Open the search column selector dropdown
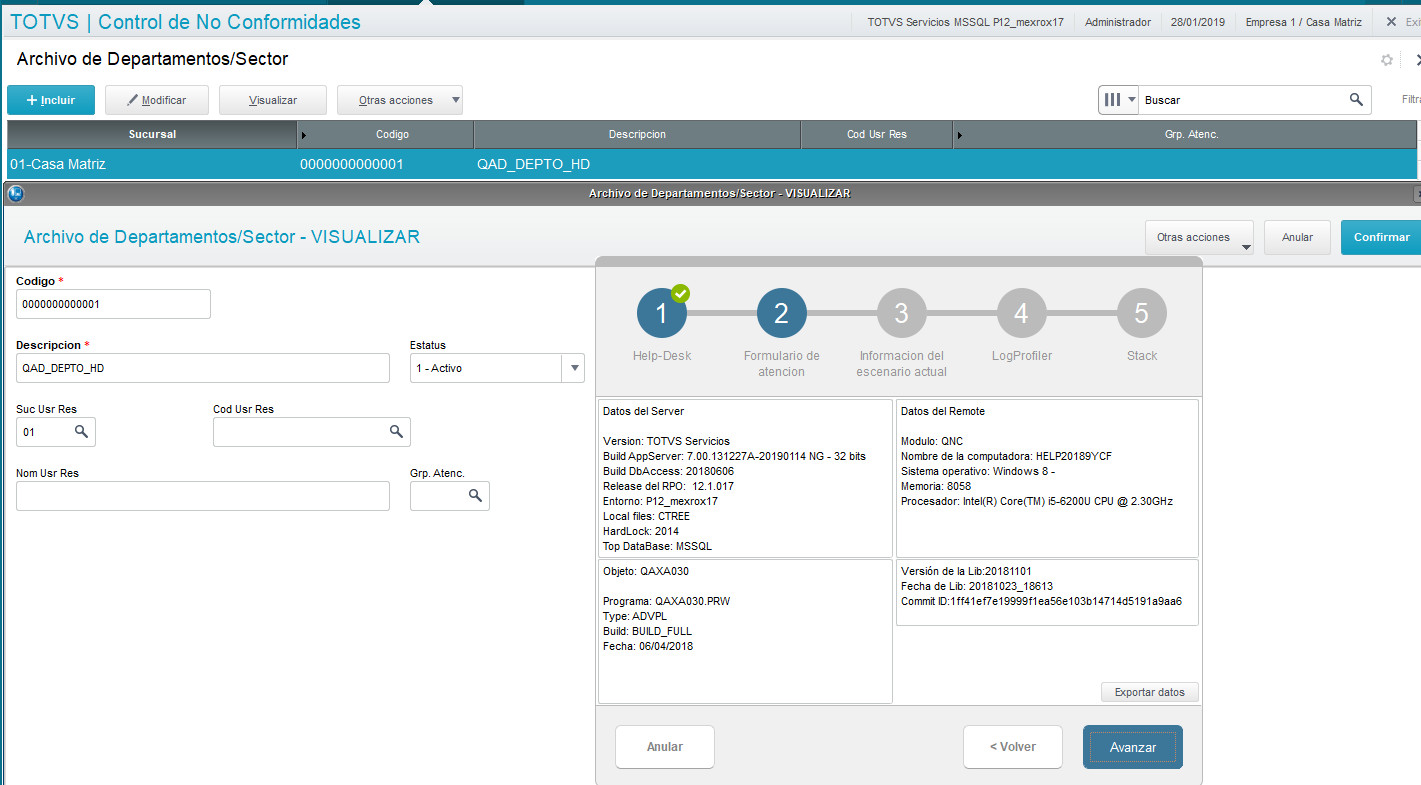The width and height of the screenshot is (1421, 785). (x=1119, y=100)
